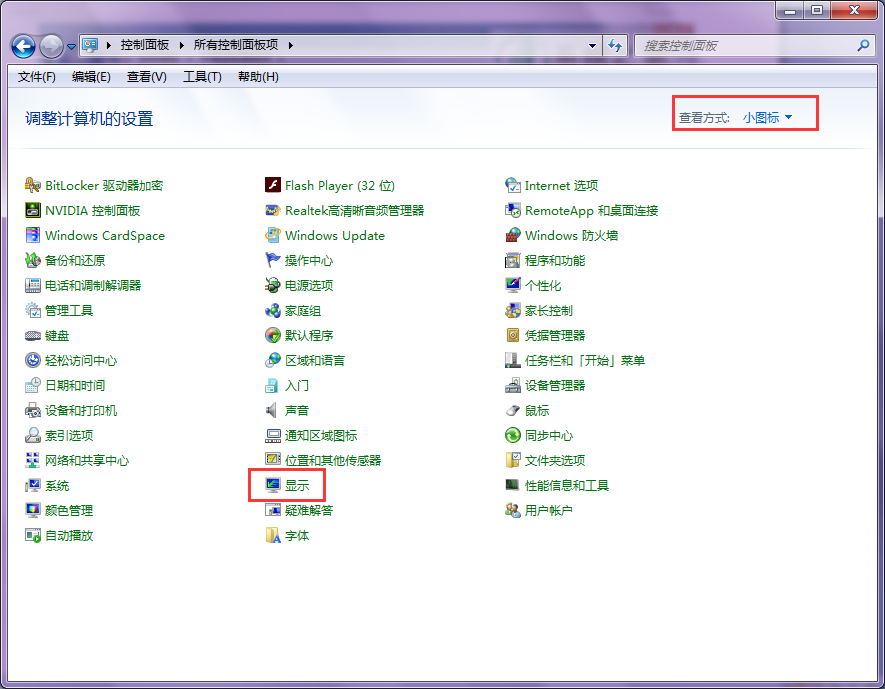Viewport: 885px width, 689px height.
Task: Click the 日期和时间 icon
Action: point(33,385)
